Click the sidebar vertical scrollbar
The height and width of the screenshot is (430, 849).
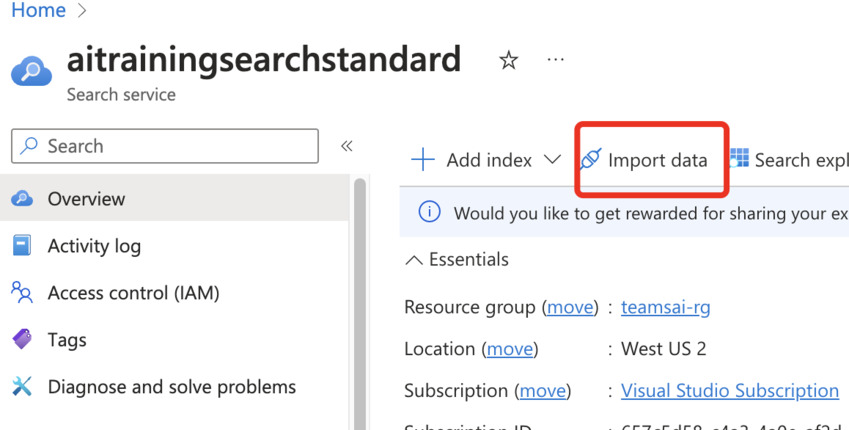[x=360, y=303]
